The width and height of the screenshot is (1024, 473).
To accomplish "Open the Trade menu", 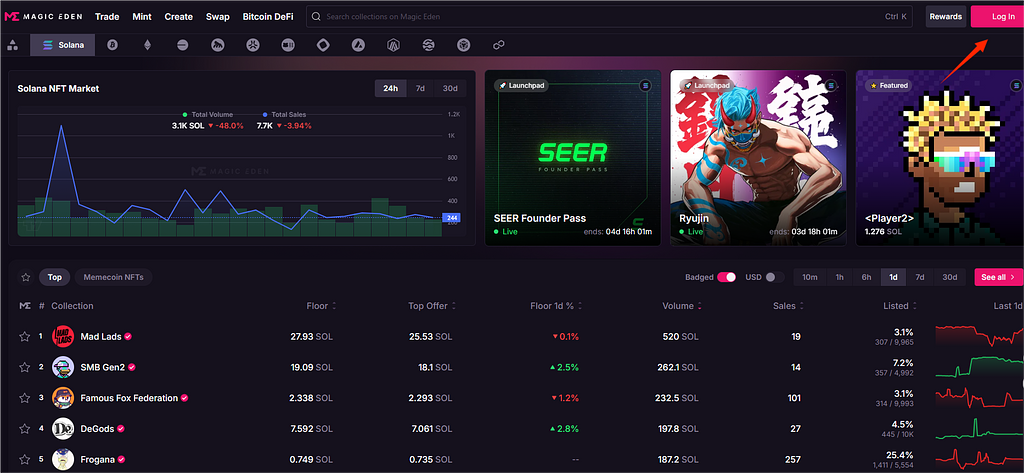I will [x=107, y=17].
